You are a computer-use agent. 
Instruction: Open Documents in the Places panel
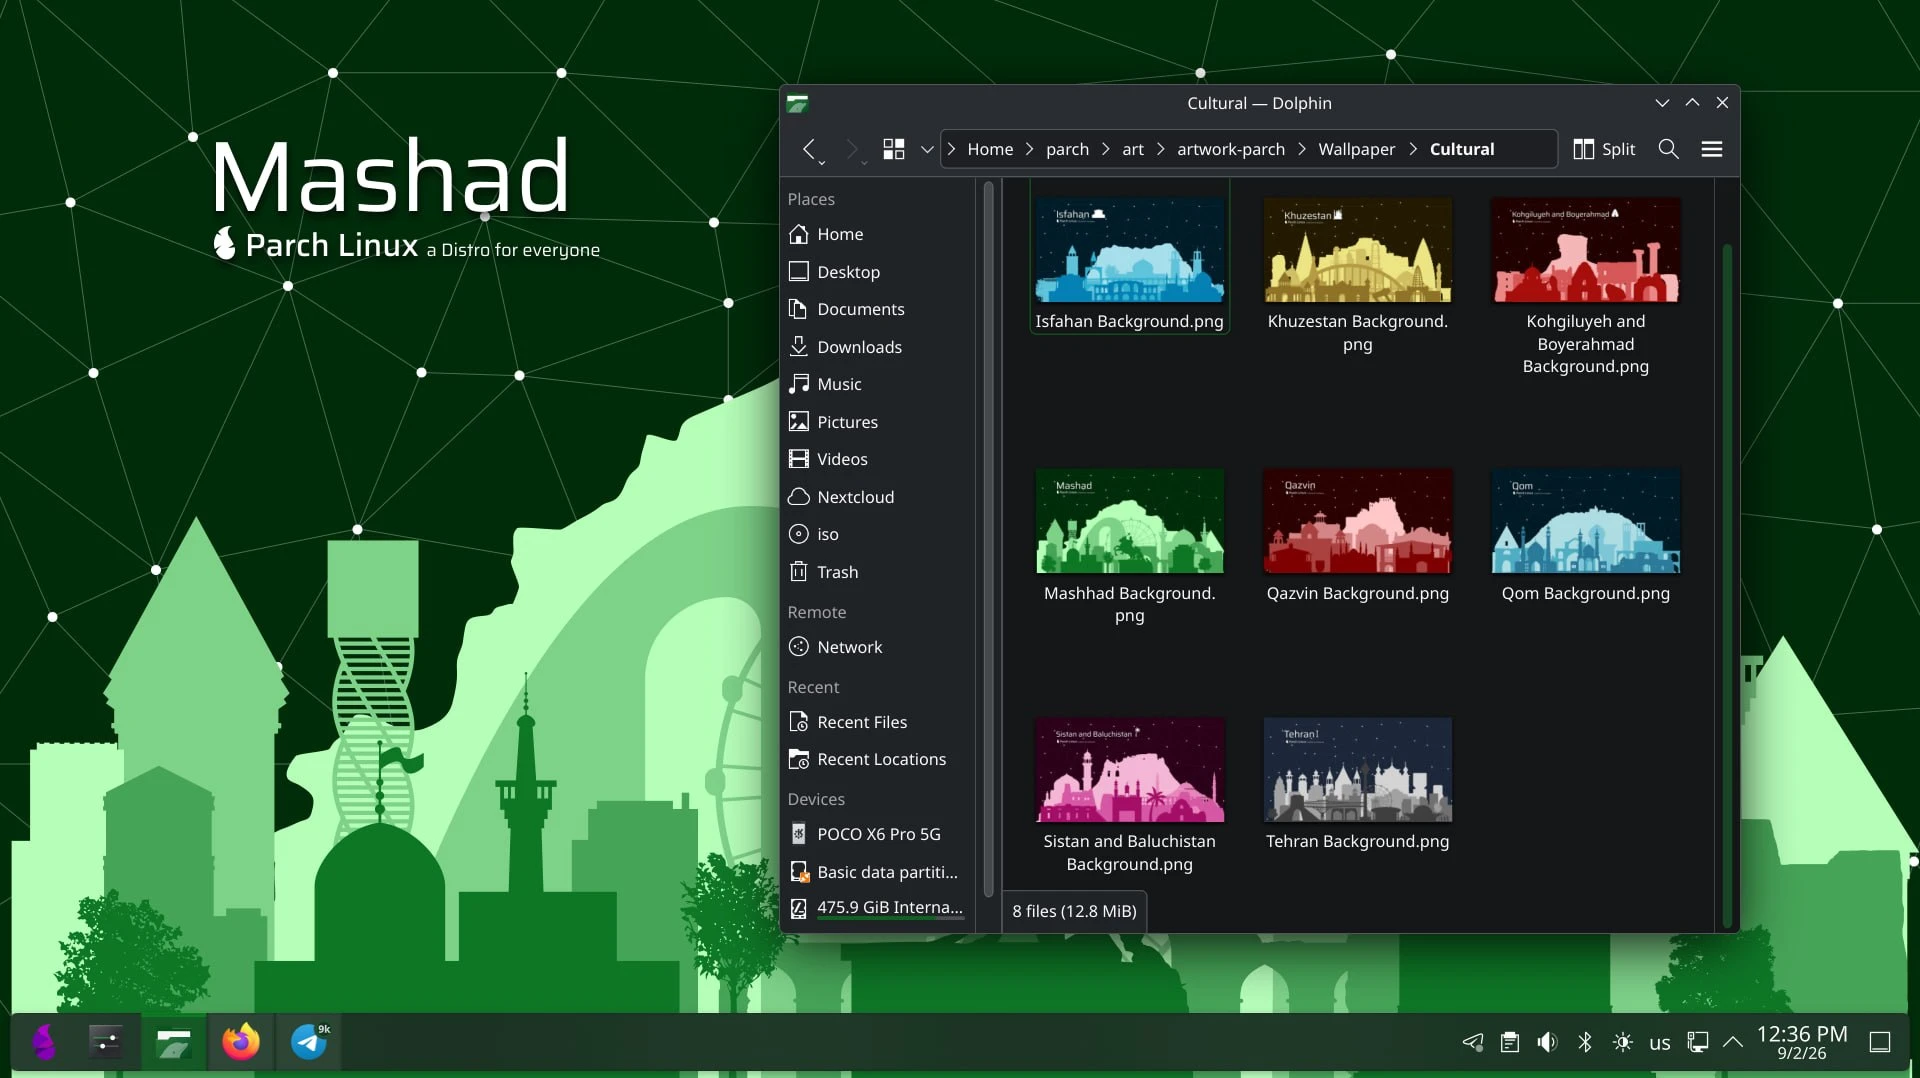click(877, 309)
